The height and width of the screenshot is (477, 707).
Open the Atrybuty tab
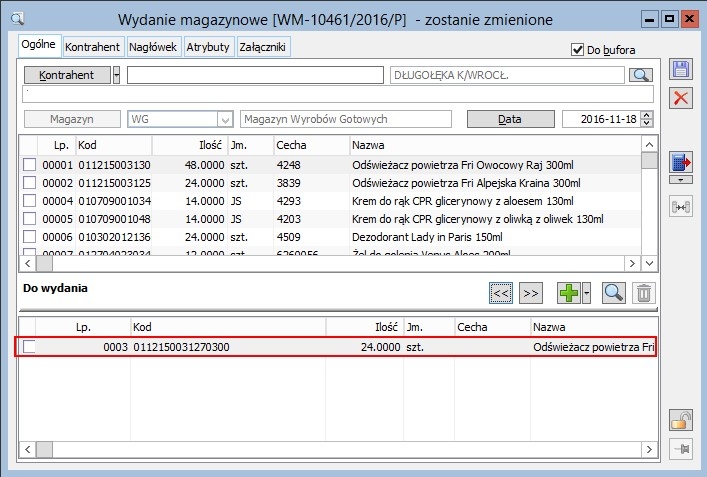(208, 47)
